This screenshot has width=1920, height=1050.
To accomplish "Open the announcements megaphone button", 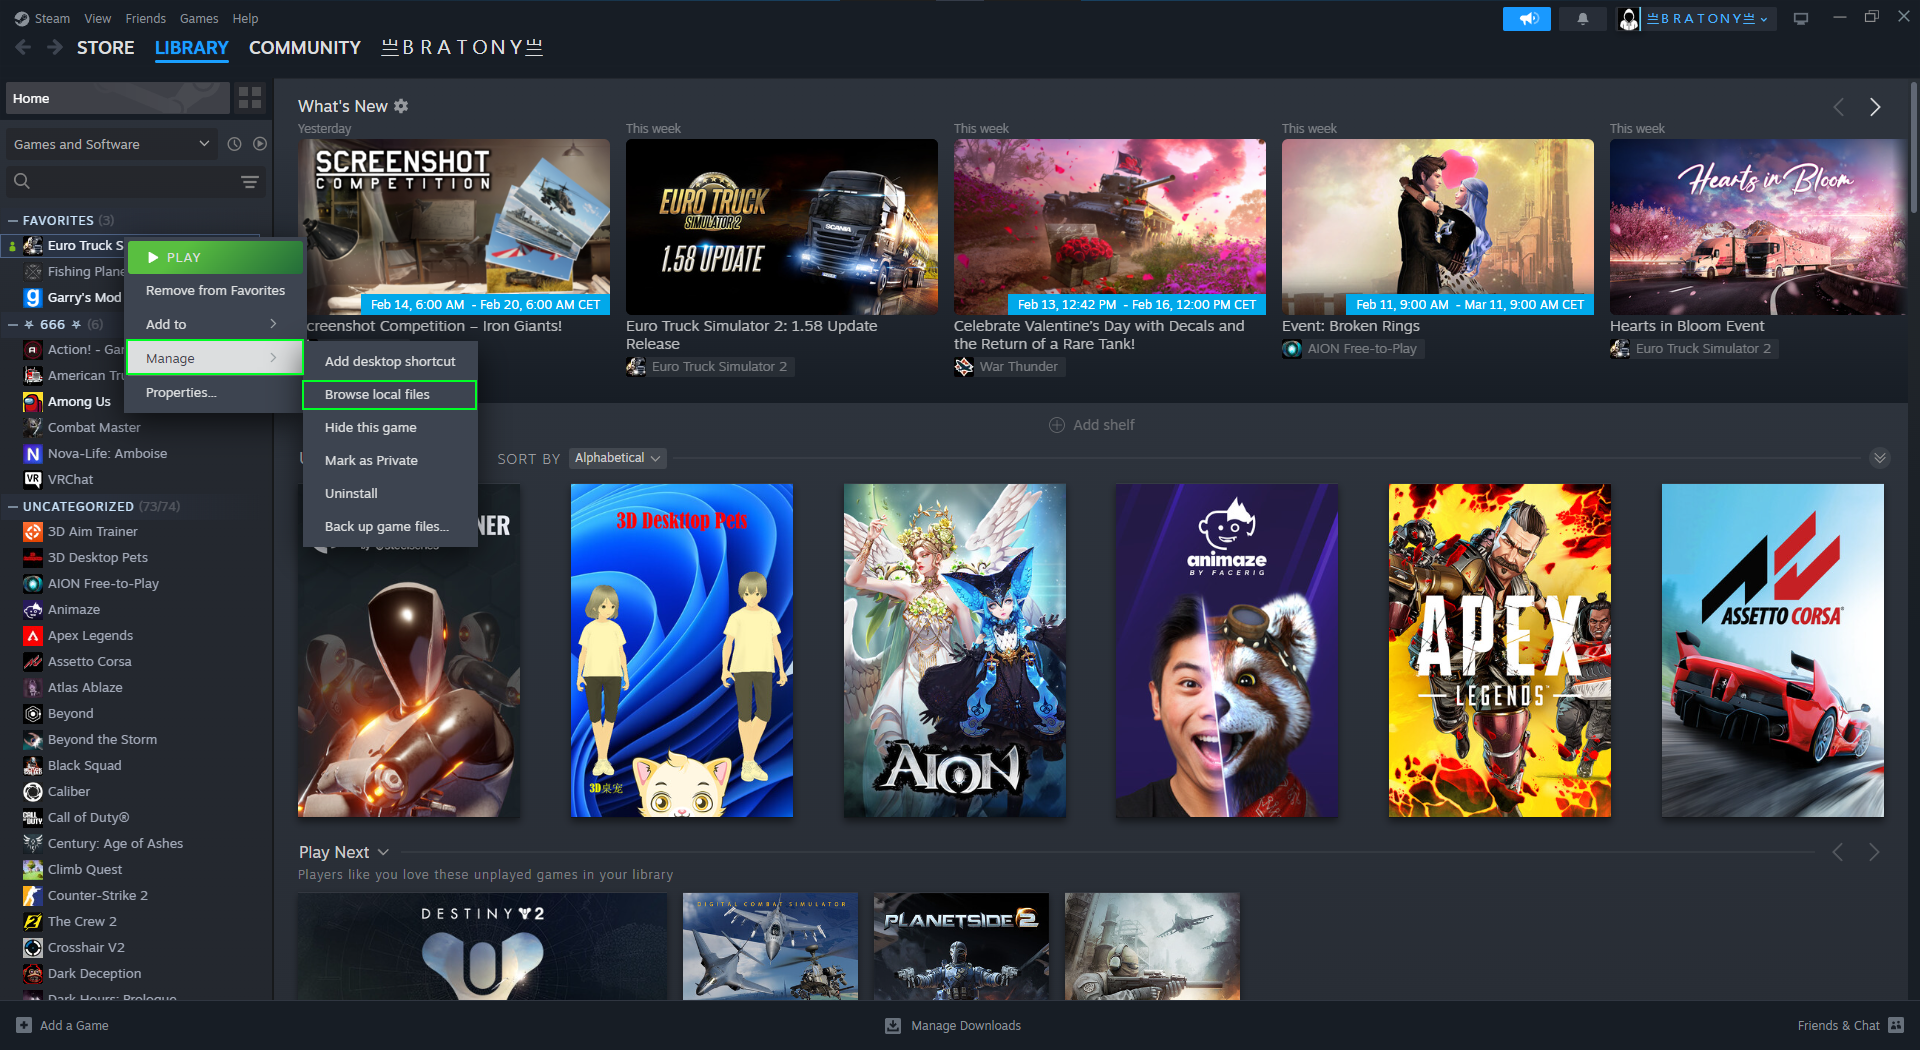I will (1527, 19).
